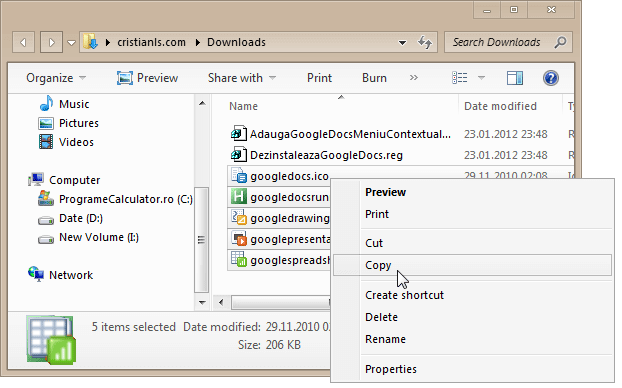Viewport: 622px width, 388px height.
Task: Open the address bar history dropdown
Action: pyautogui.click(x=402, y=42)
